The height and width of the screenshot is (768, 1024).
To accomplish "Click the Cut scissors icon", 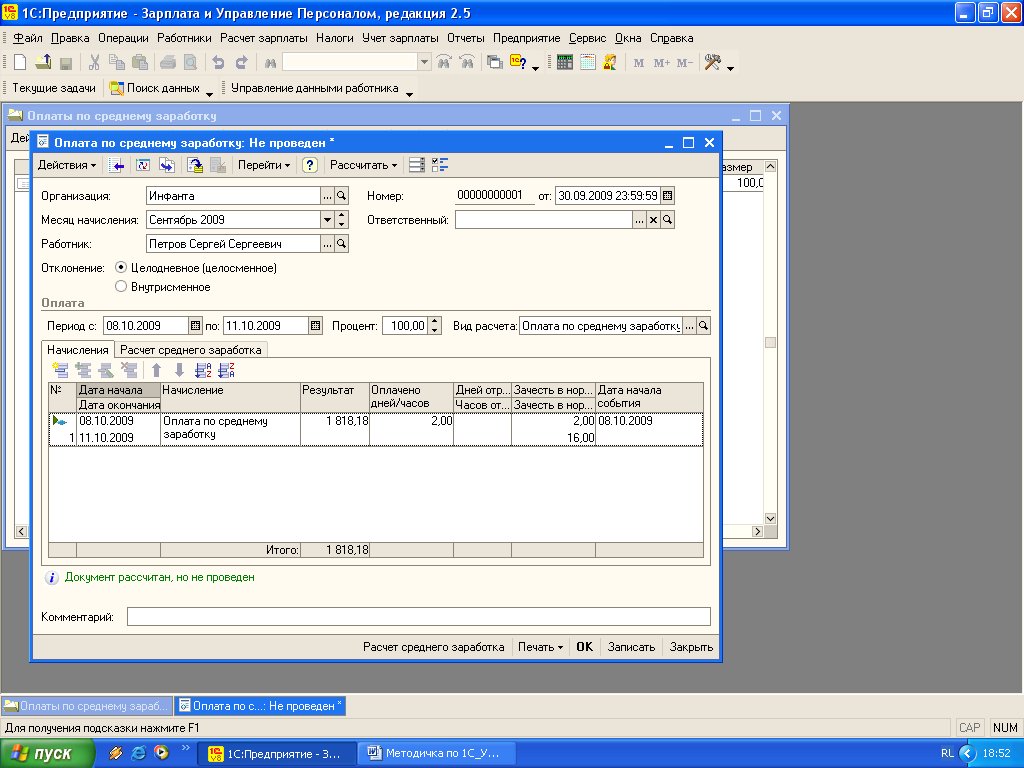I will 94,62.
